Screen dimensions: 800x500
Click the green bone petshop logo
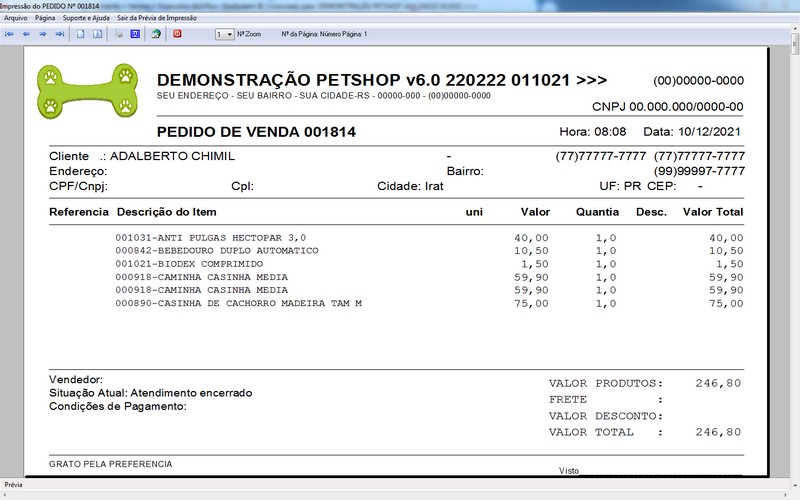point(88,91)
